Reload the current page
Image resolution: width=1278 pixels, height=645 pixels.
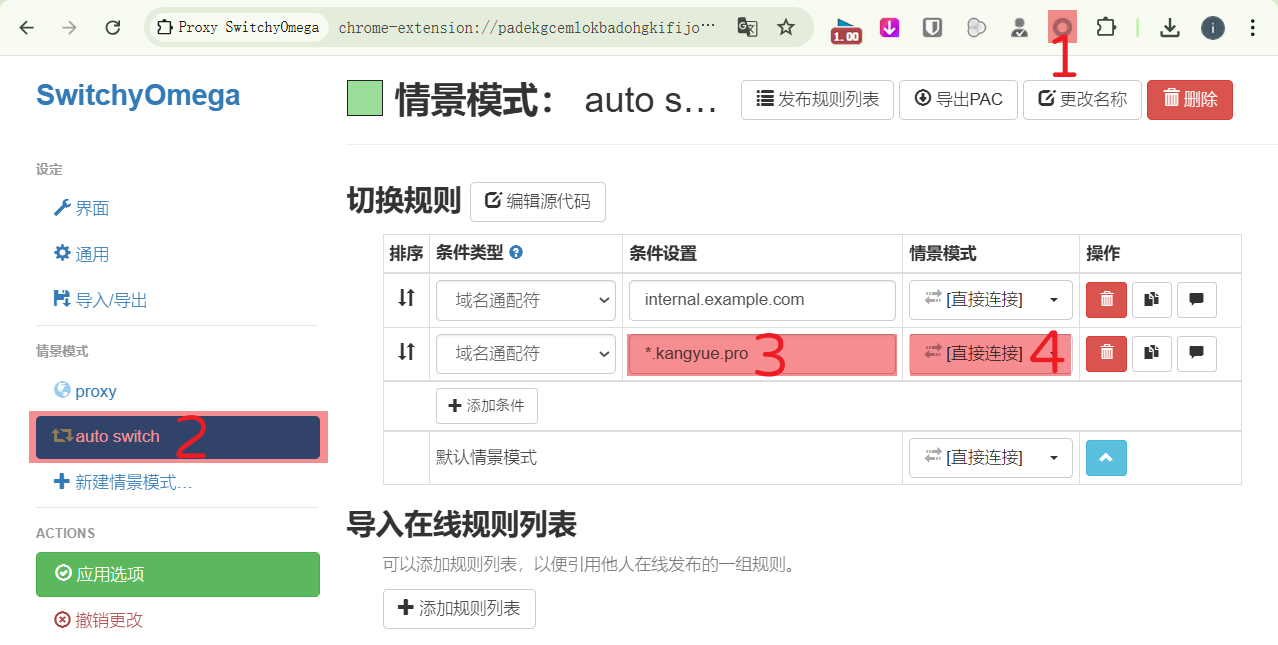[x=113, y=28]
